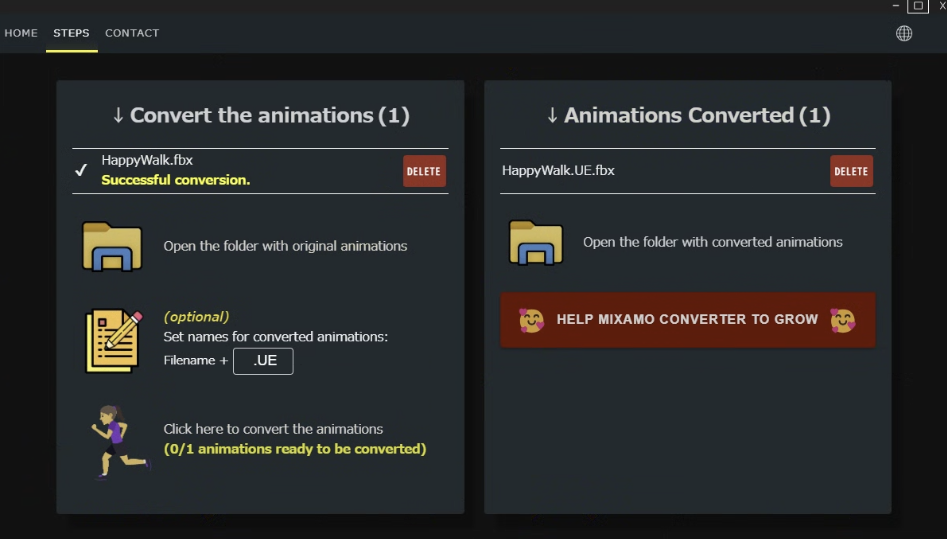This screenshot has width=947, height=539.
Task: Select the STEPS tab
Action: pos(71,33)
